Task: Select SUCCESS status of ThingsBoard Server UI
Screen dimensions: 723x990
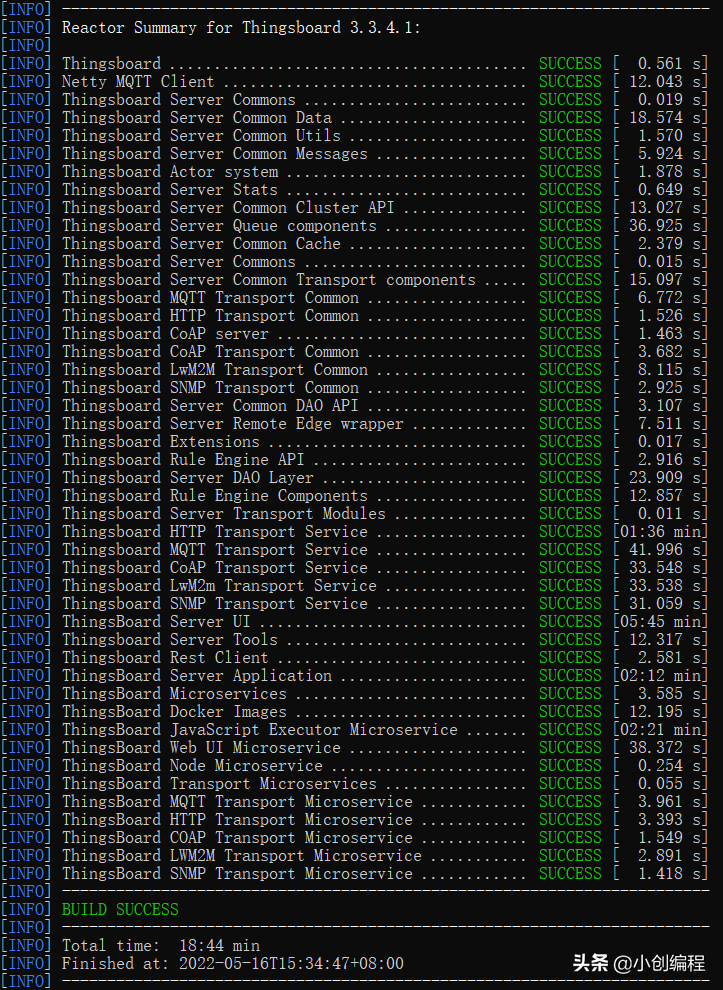Action: [570, 621]
